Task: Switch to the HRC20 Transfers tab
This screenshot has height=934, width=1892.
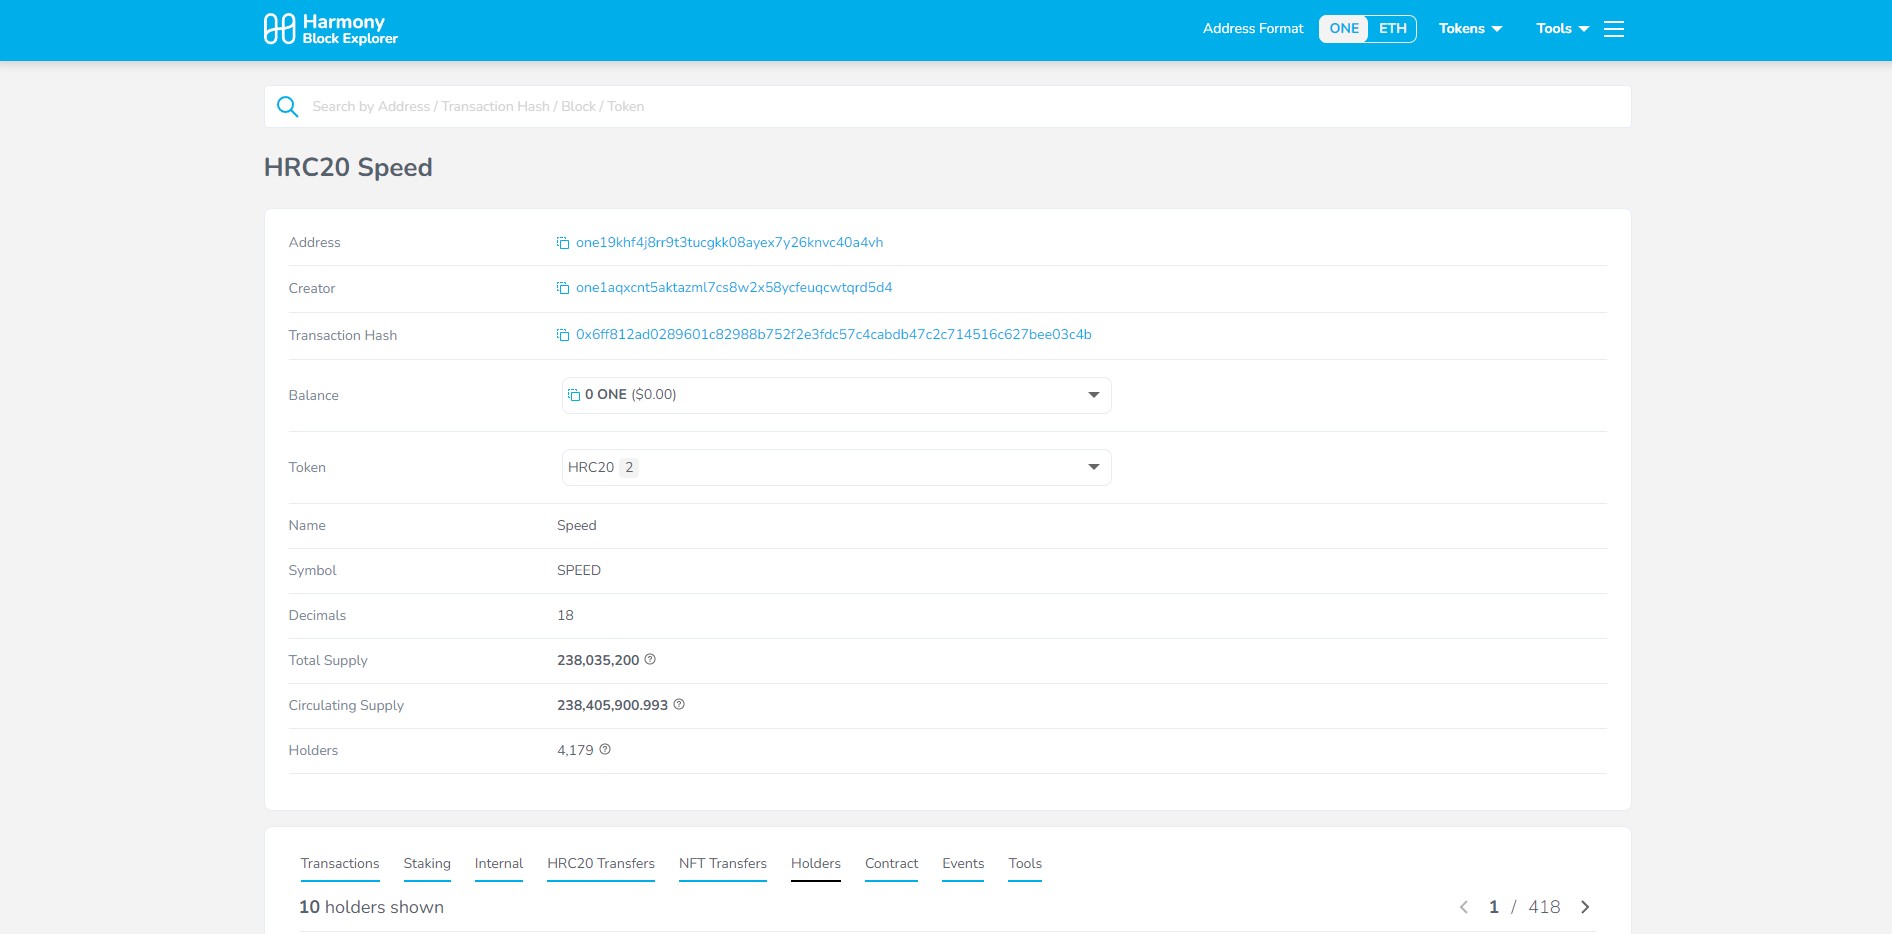Action: [x=601, y=864]
